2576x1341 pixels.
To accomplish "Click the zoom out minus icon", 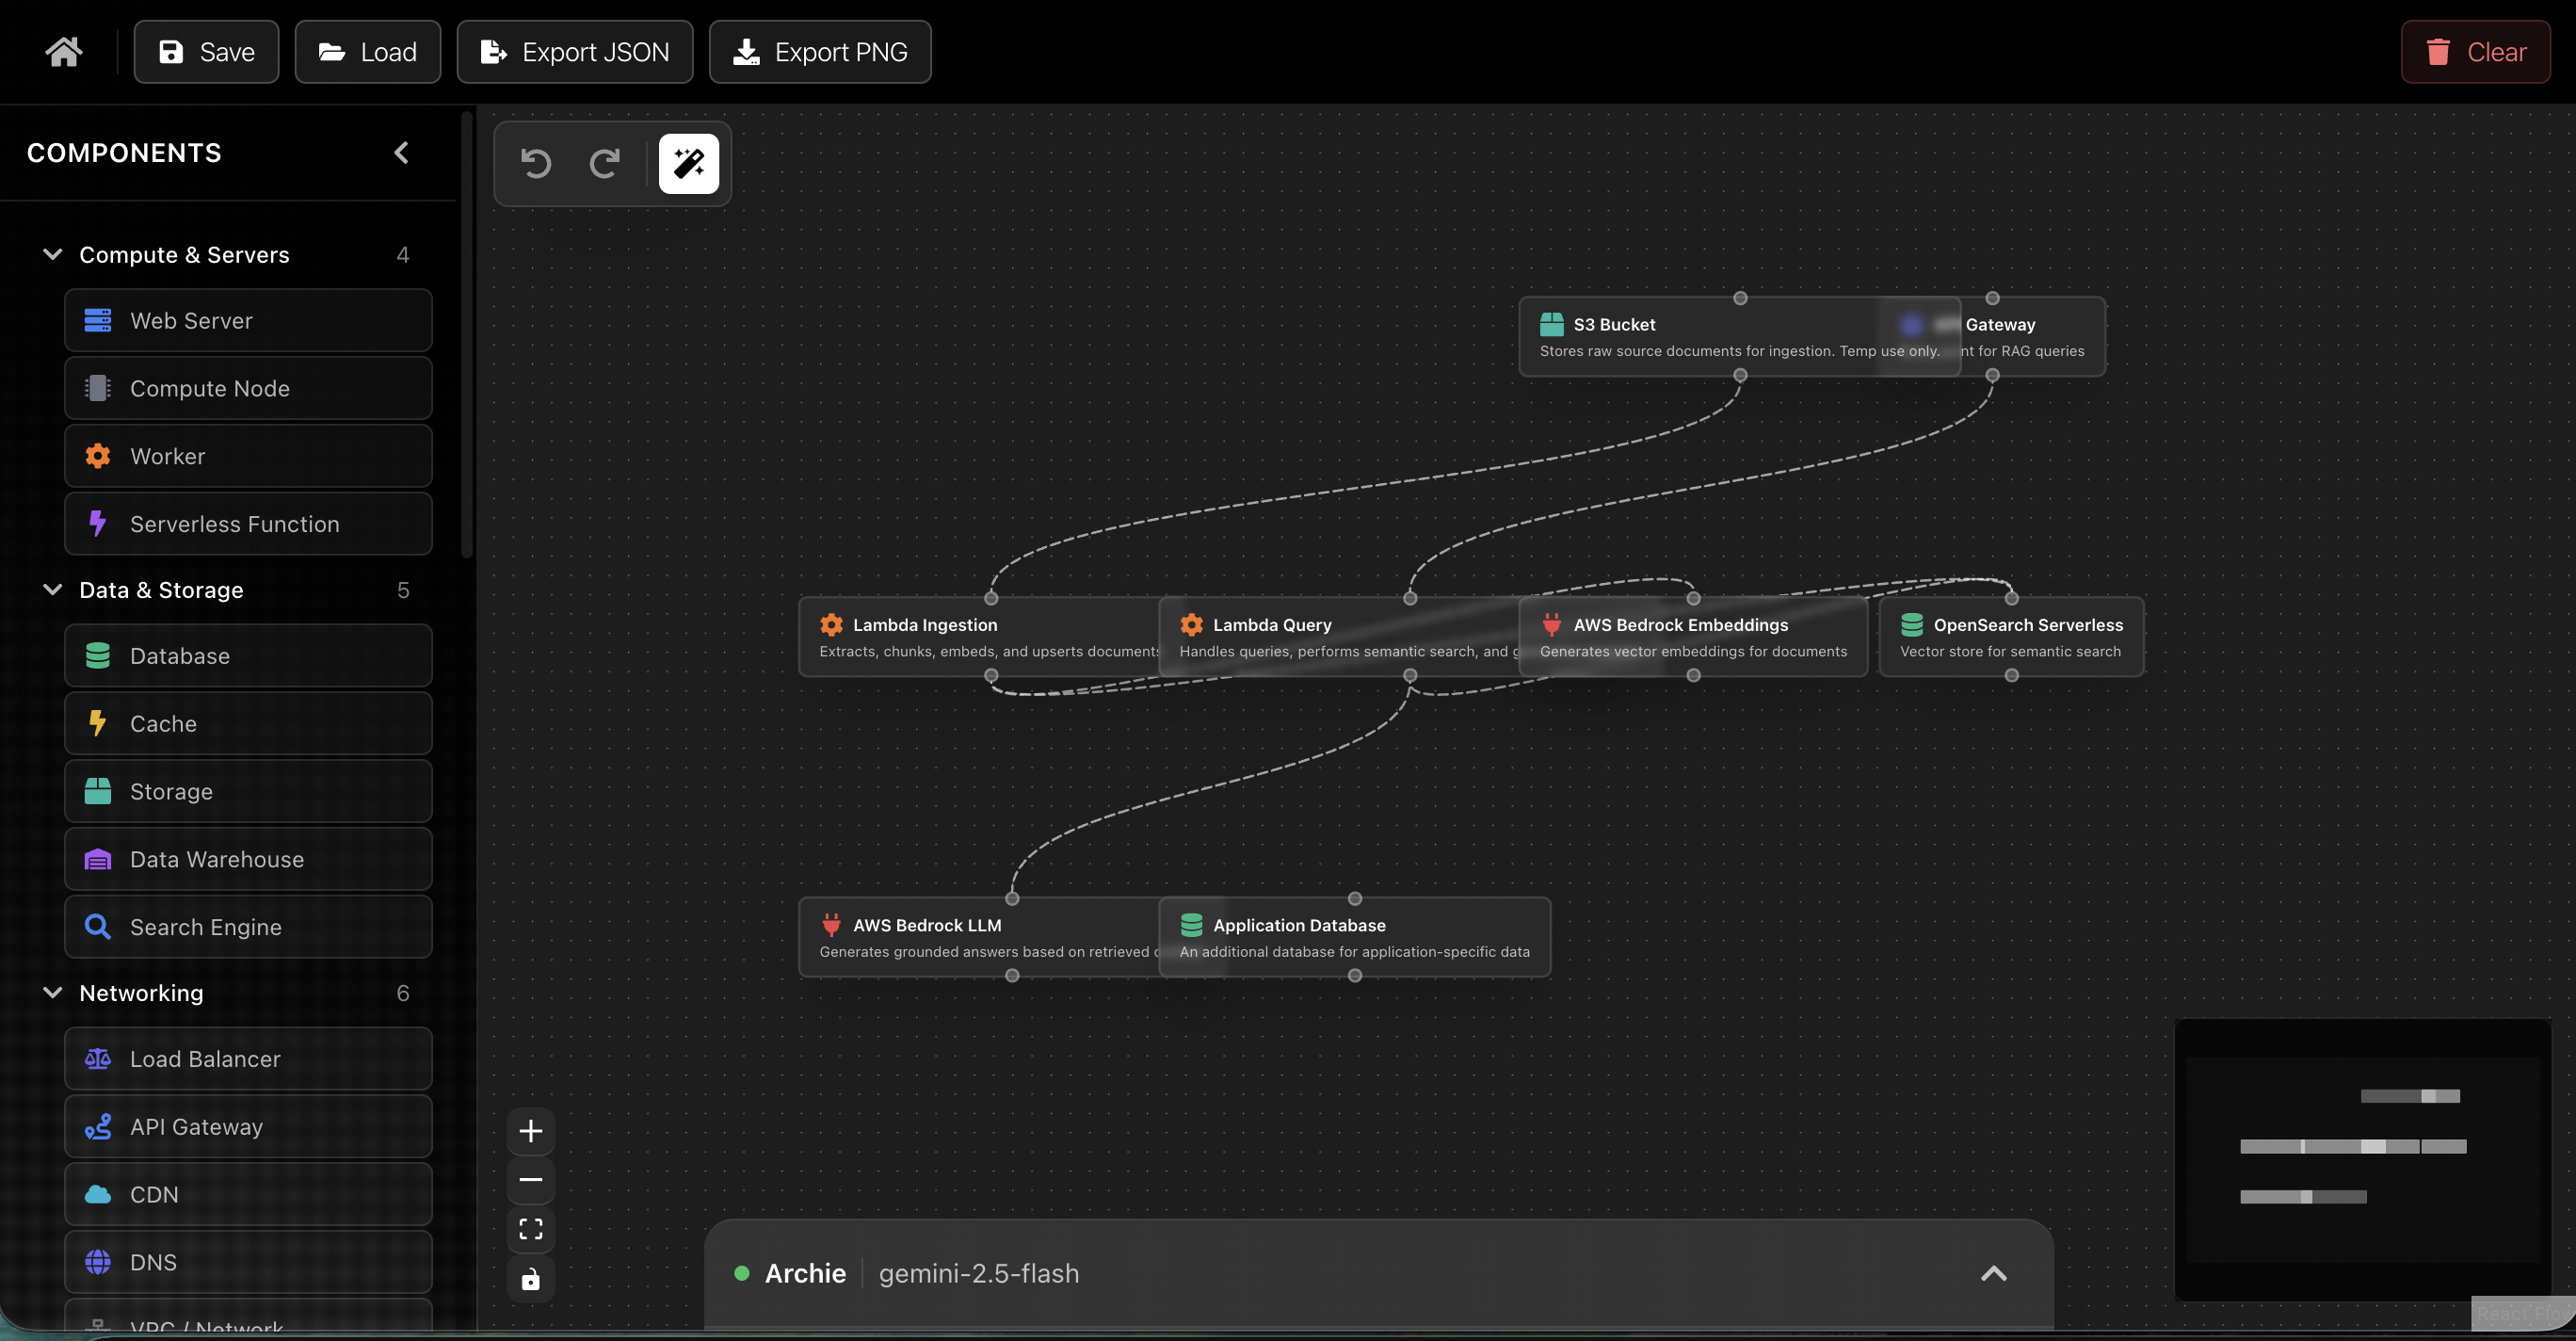I will [531, 1180].
